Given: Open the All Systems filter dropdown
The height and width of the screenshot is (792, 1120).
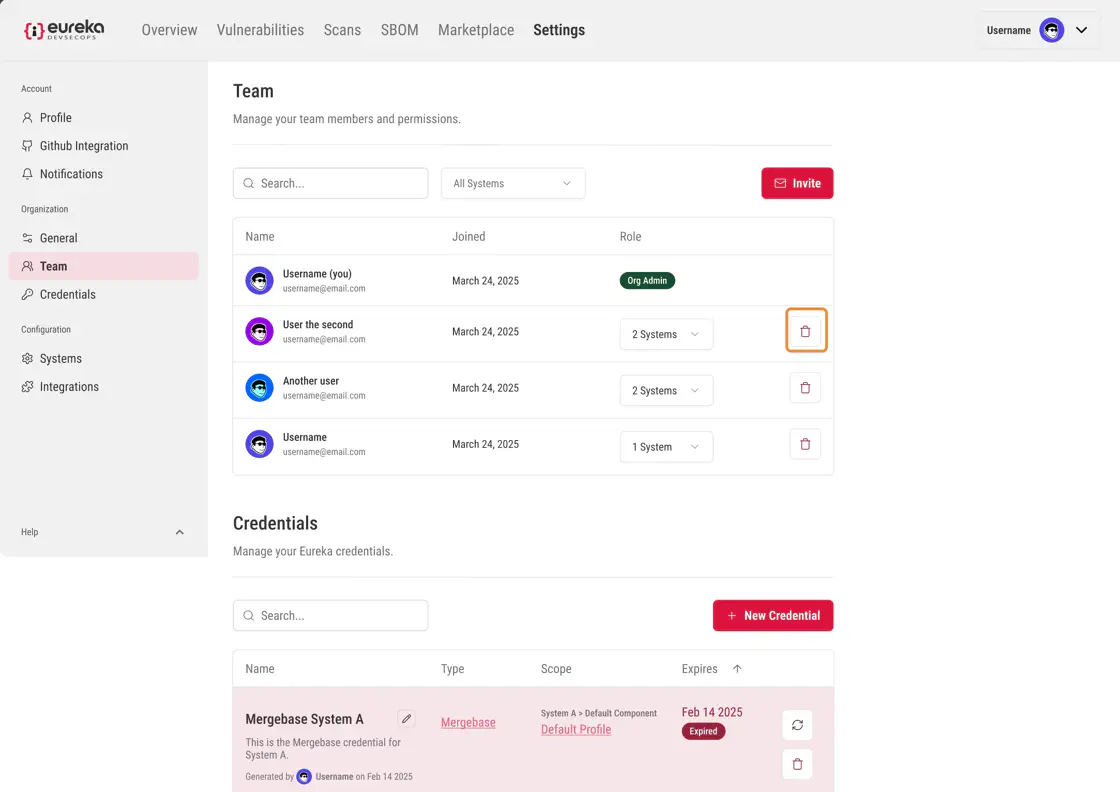Looking at the screenshot, I should pos(512,183).
